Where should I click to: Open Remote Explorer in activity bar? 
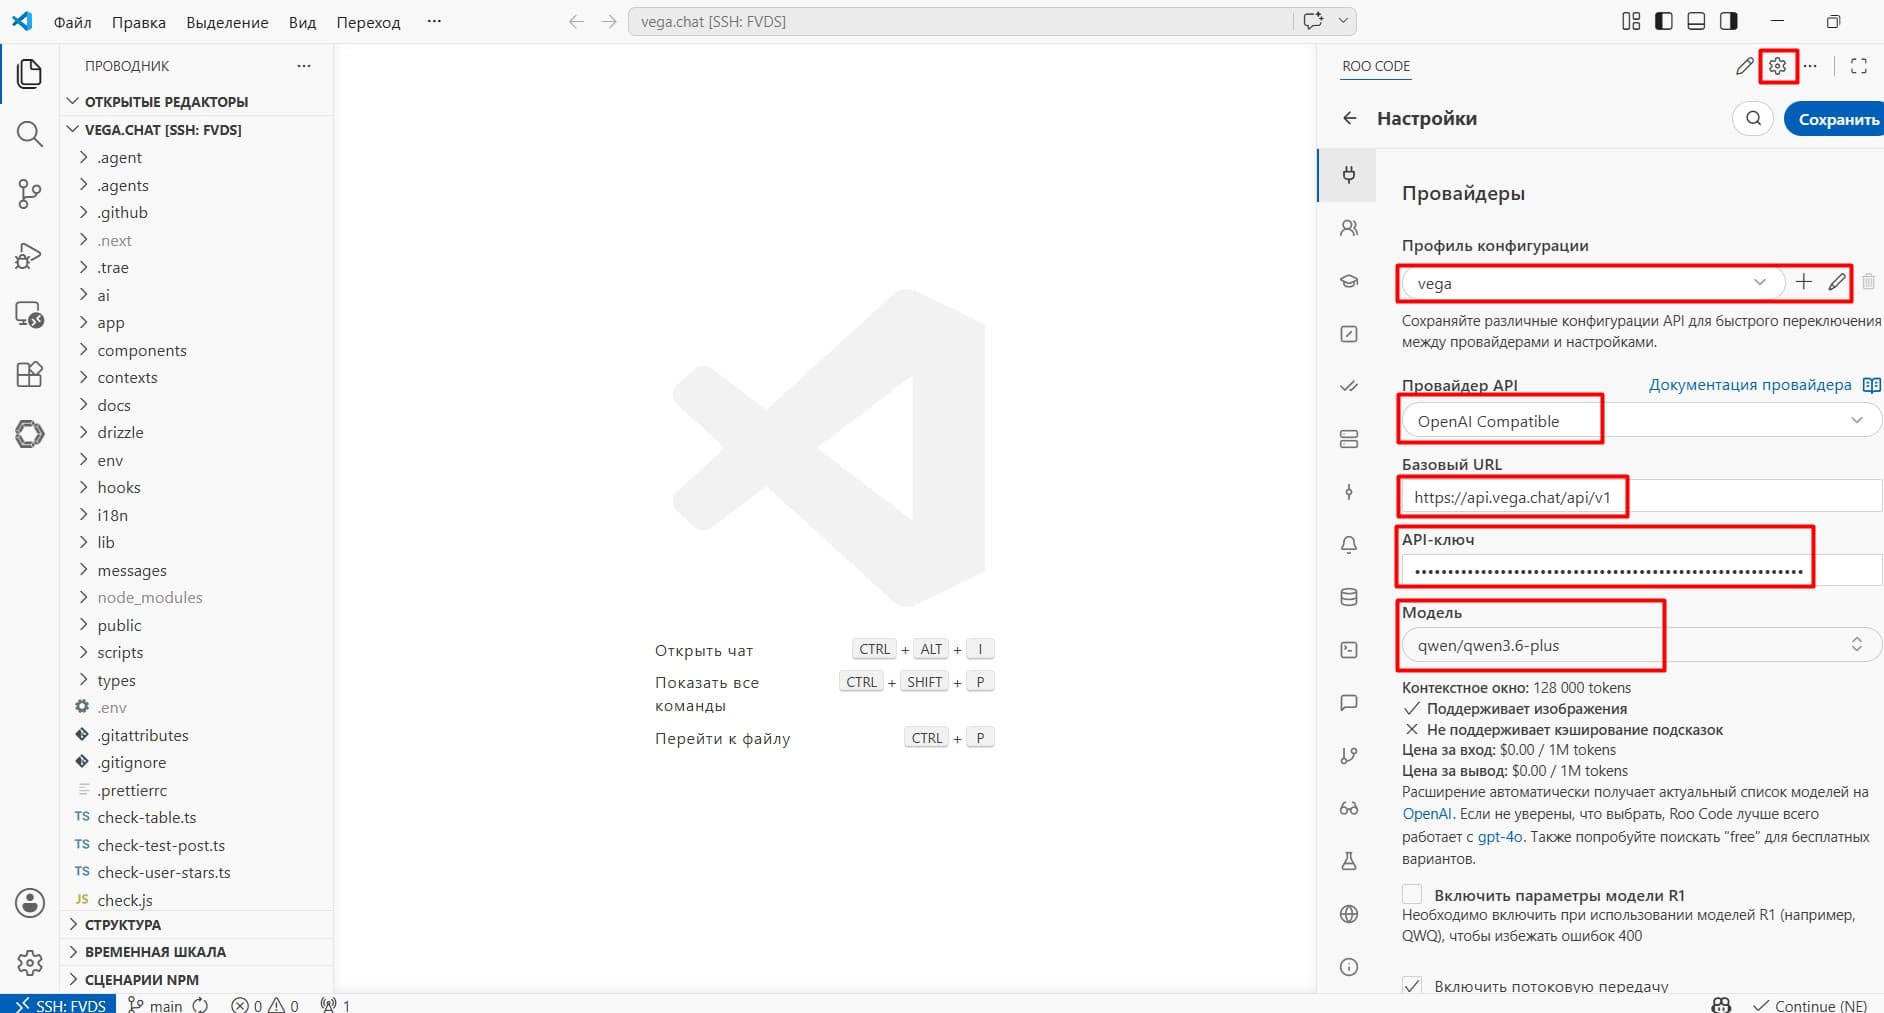pos(29,315)
